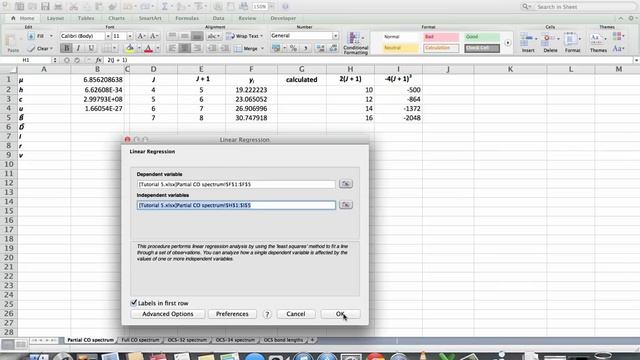
Task: Apply the pink Bad cell style
Action: (441, 37)
